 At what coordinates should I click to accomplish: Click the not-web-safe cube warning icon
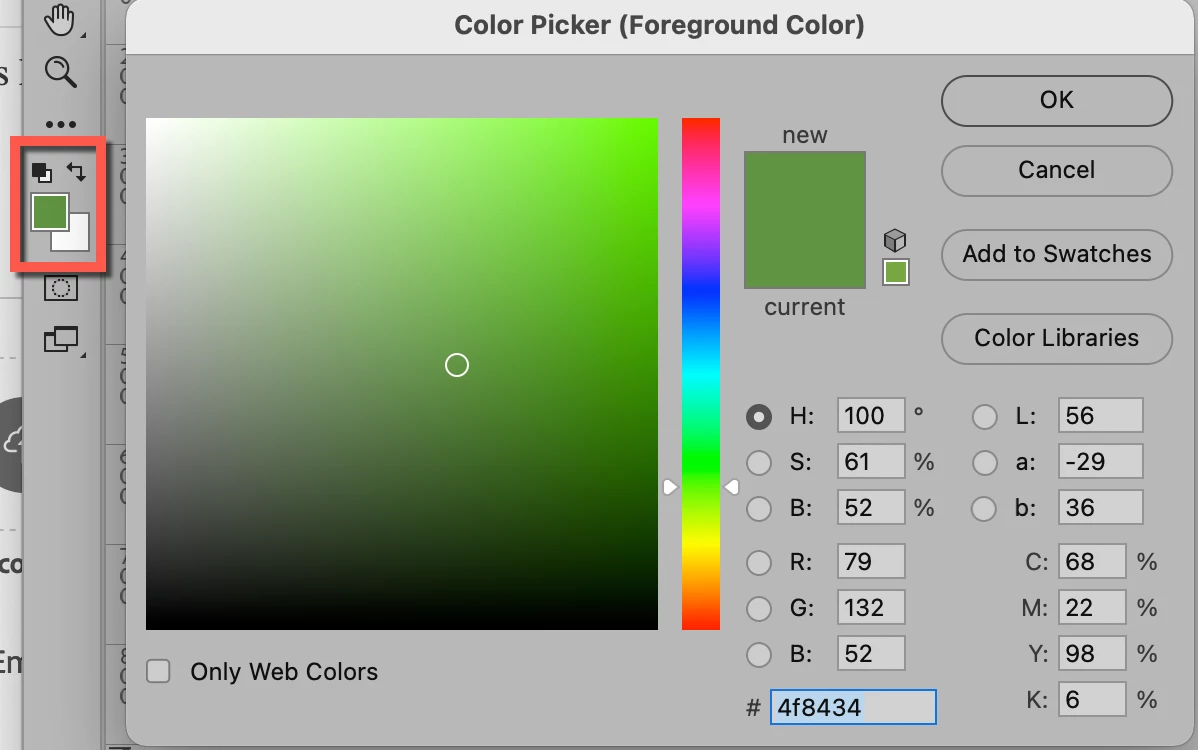click(x=895, y=241)
